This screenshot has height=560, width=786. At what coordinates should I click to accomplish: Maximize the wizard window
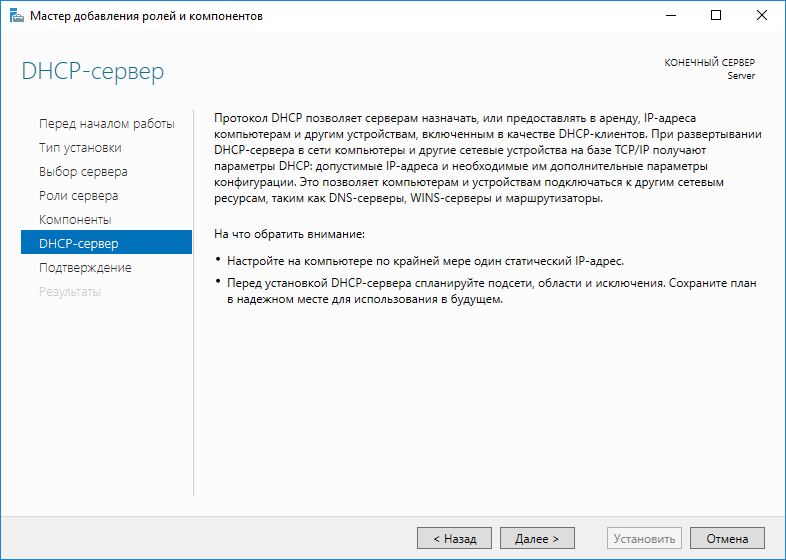[x=716, y=16]
